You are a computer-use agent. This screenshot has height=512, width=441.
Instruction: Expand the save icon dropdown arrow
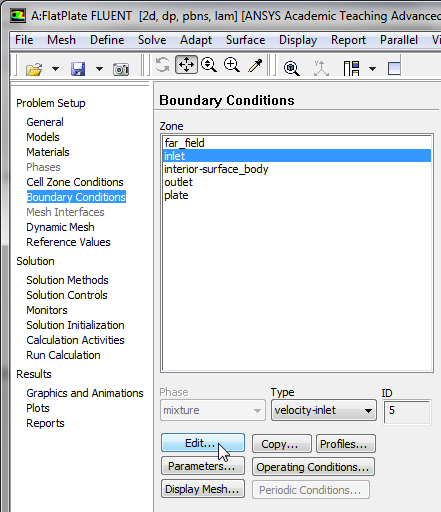(x=99, y=69)
